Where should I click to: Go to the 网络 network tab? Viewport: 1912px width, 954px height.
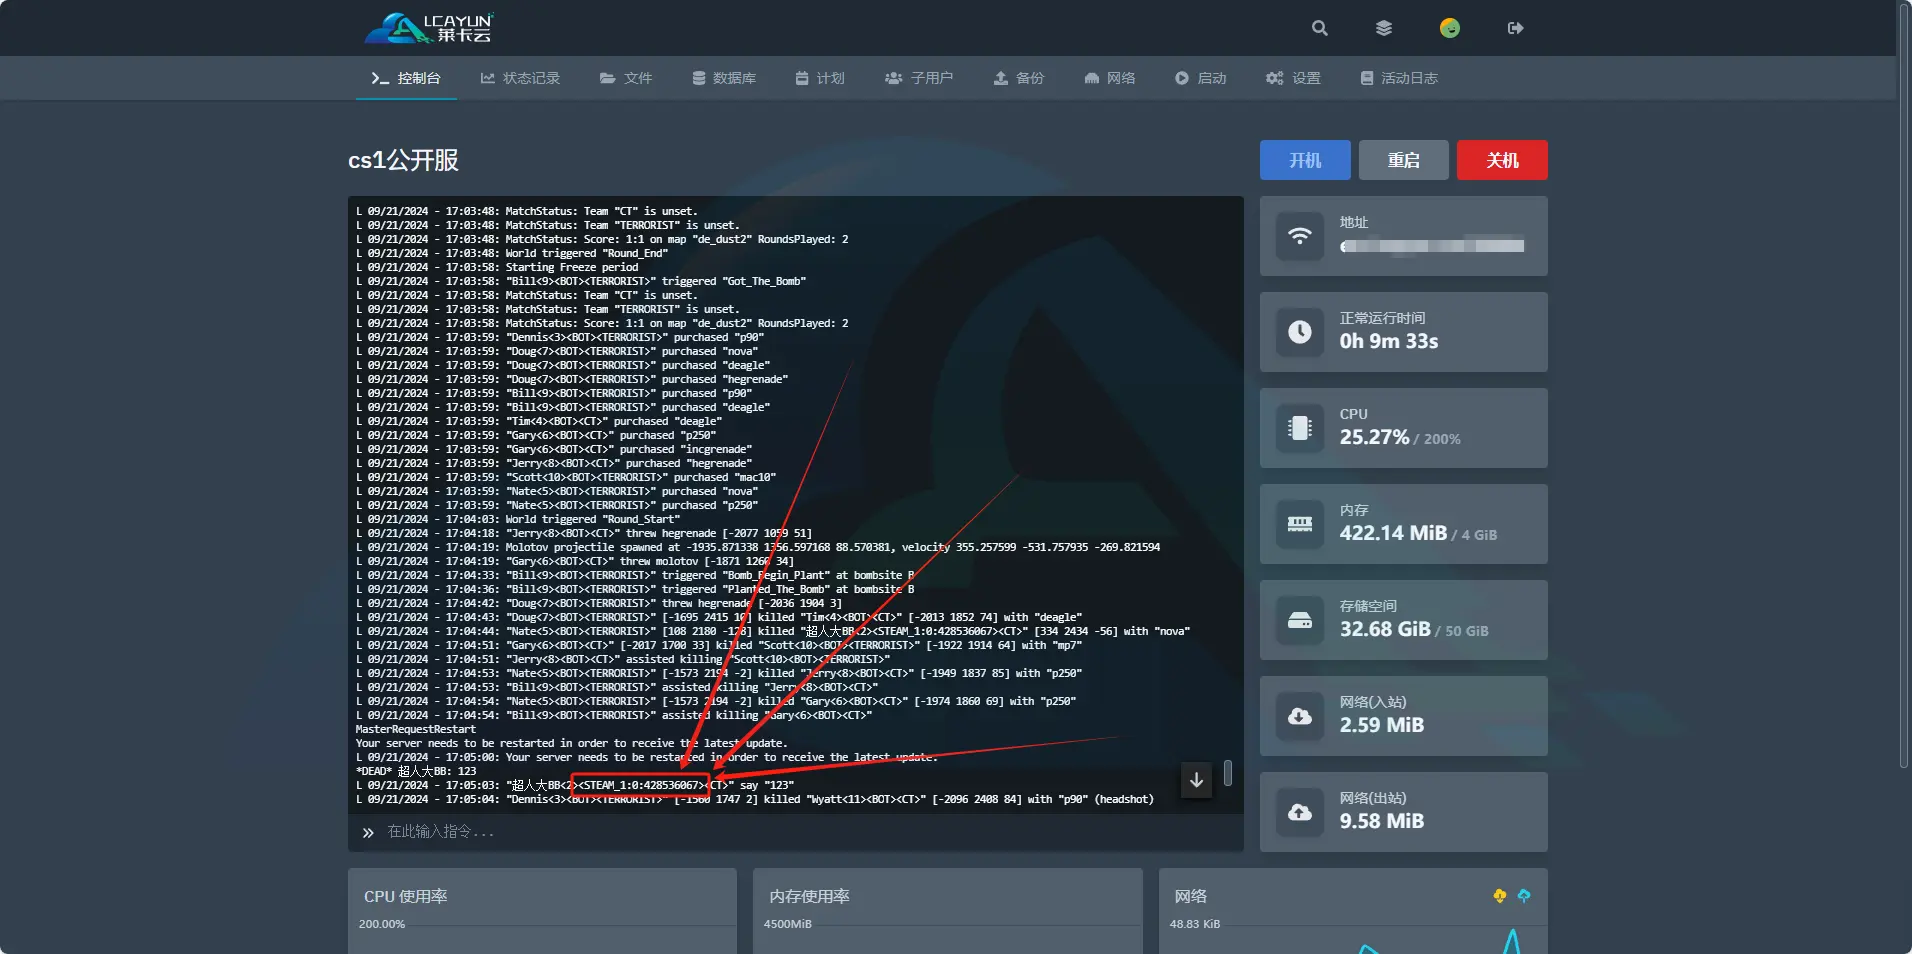click(x=1110, y=78)
